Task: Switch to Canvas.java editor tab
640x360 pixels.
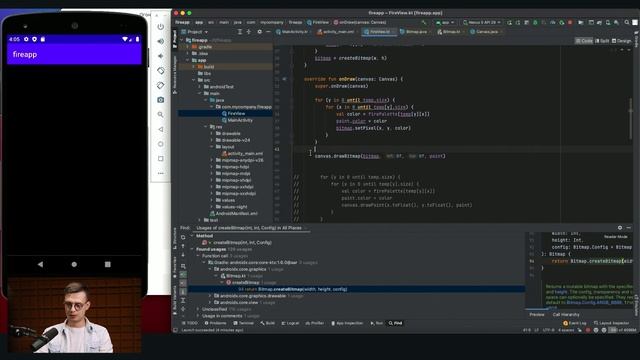Action: [487, 32]
